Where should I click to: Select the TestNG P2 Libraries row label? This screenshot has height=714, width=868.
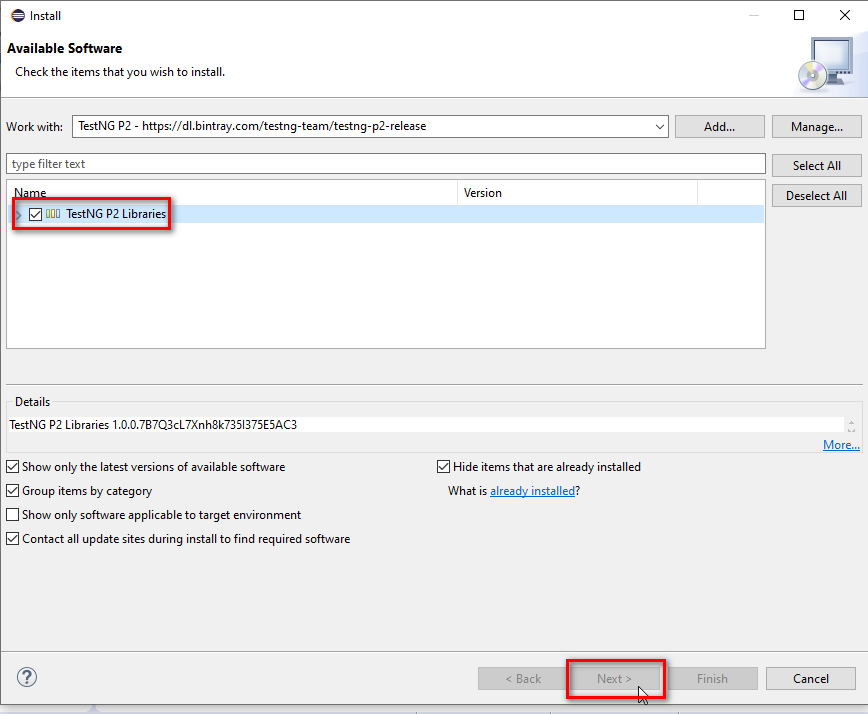(x=116, y=214)
